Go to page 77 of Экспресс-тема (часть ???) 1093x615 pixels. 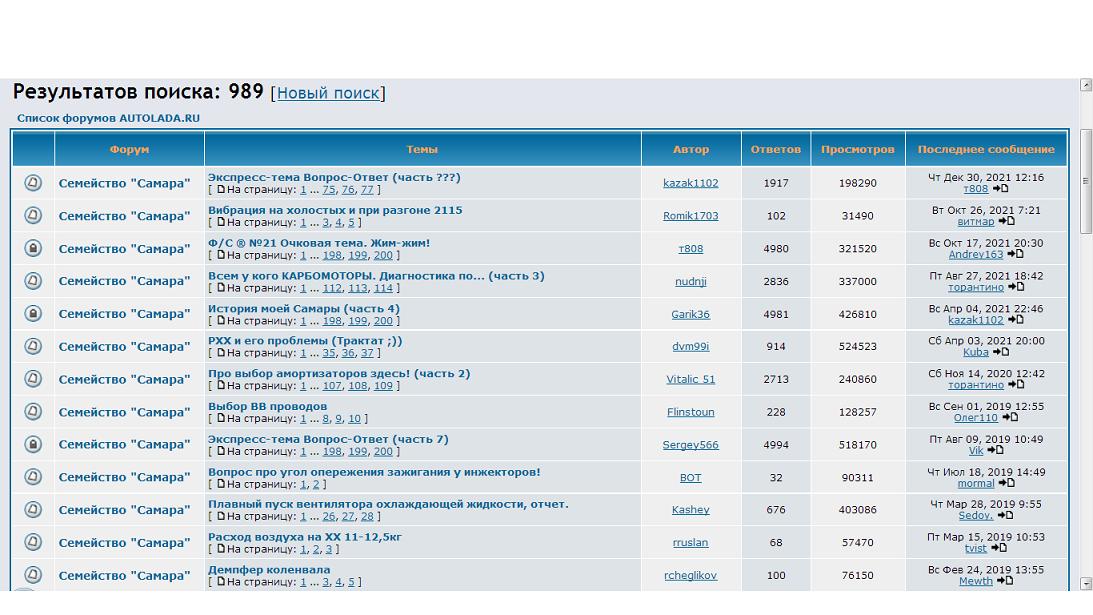click(367, 190)
